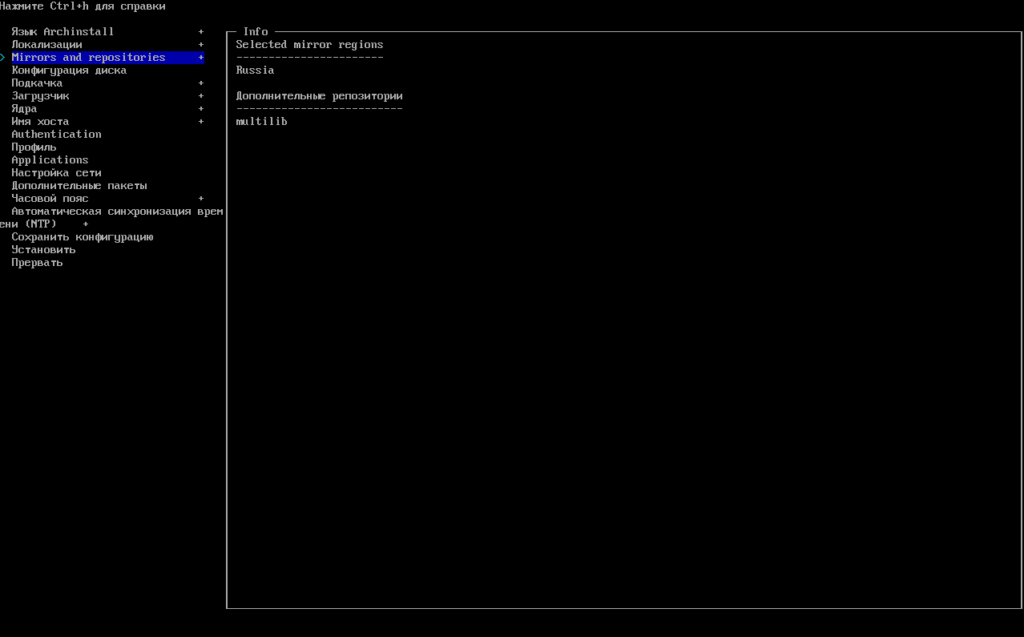The image size is (1024, 637).
Task: Open the Applications entry
Action: click(x=50, y=160)
